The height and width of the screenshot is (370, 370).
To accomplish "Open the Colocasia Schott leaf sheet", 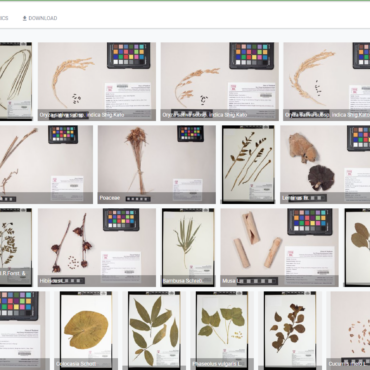I will click(86, 331).
